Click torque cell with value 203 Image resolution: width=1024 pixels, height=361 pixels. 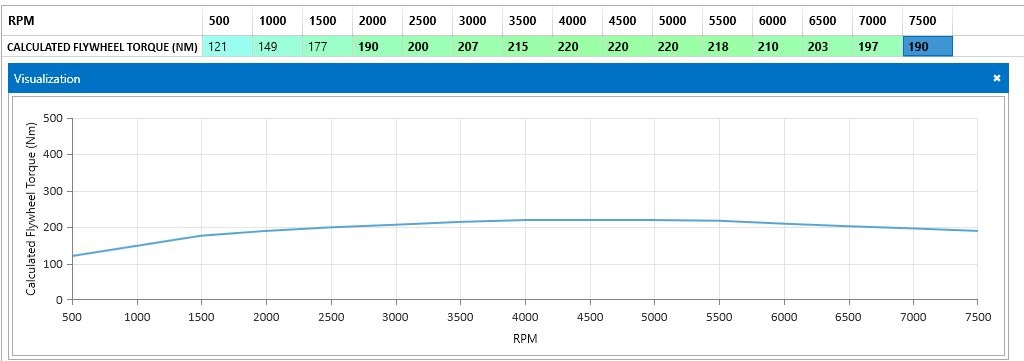pos(828,46)
